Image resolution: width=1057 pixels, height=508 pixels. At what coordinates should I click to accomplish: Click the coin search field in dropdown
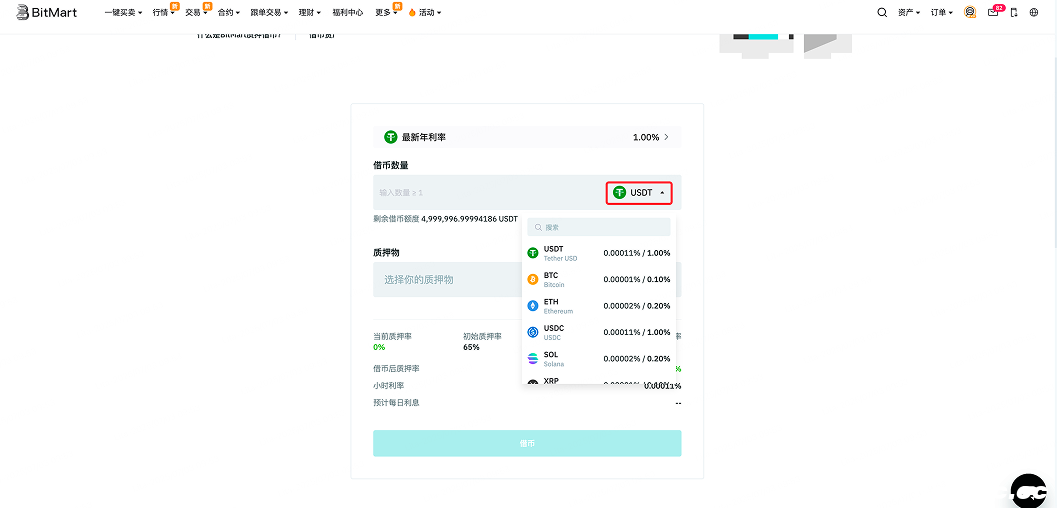pyautogui.click(x=600, y=227)
